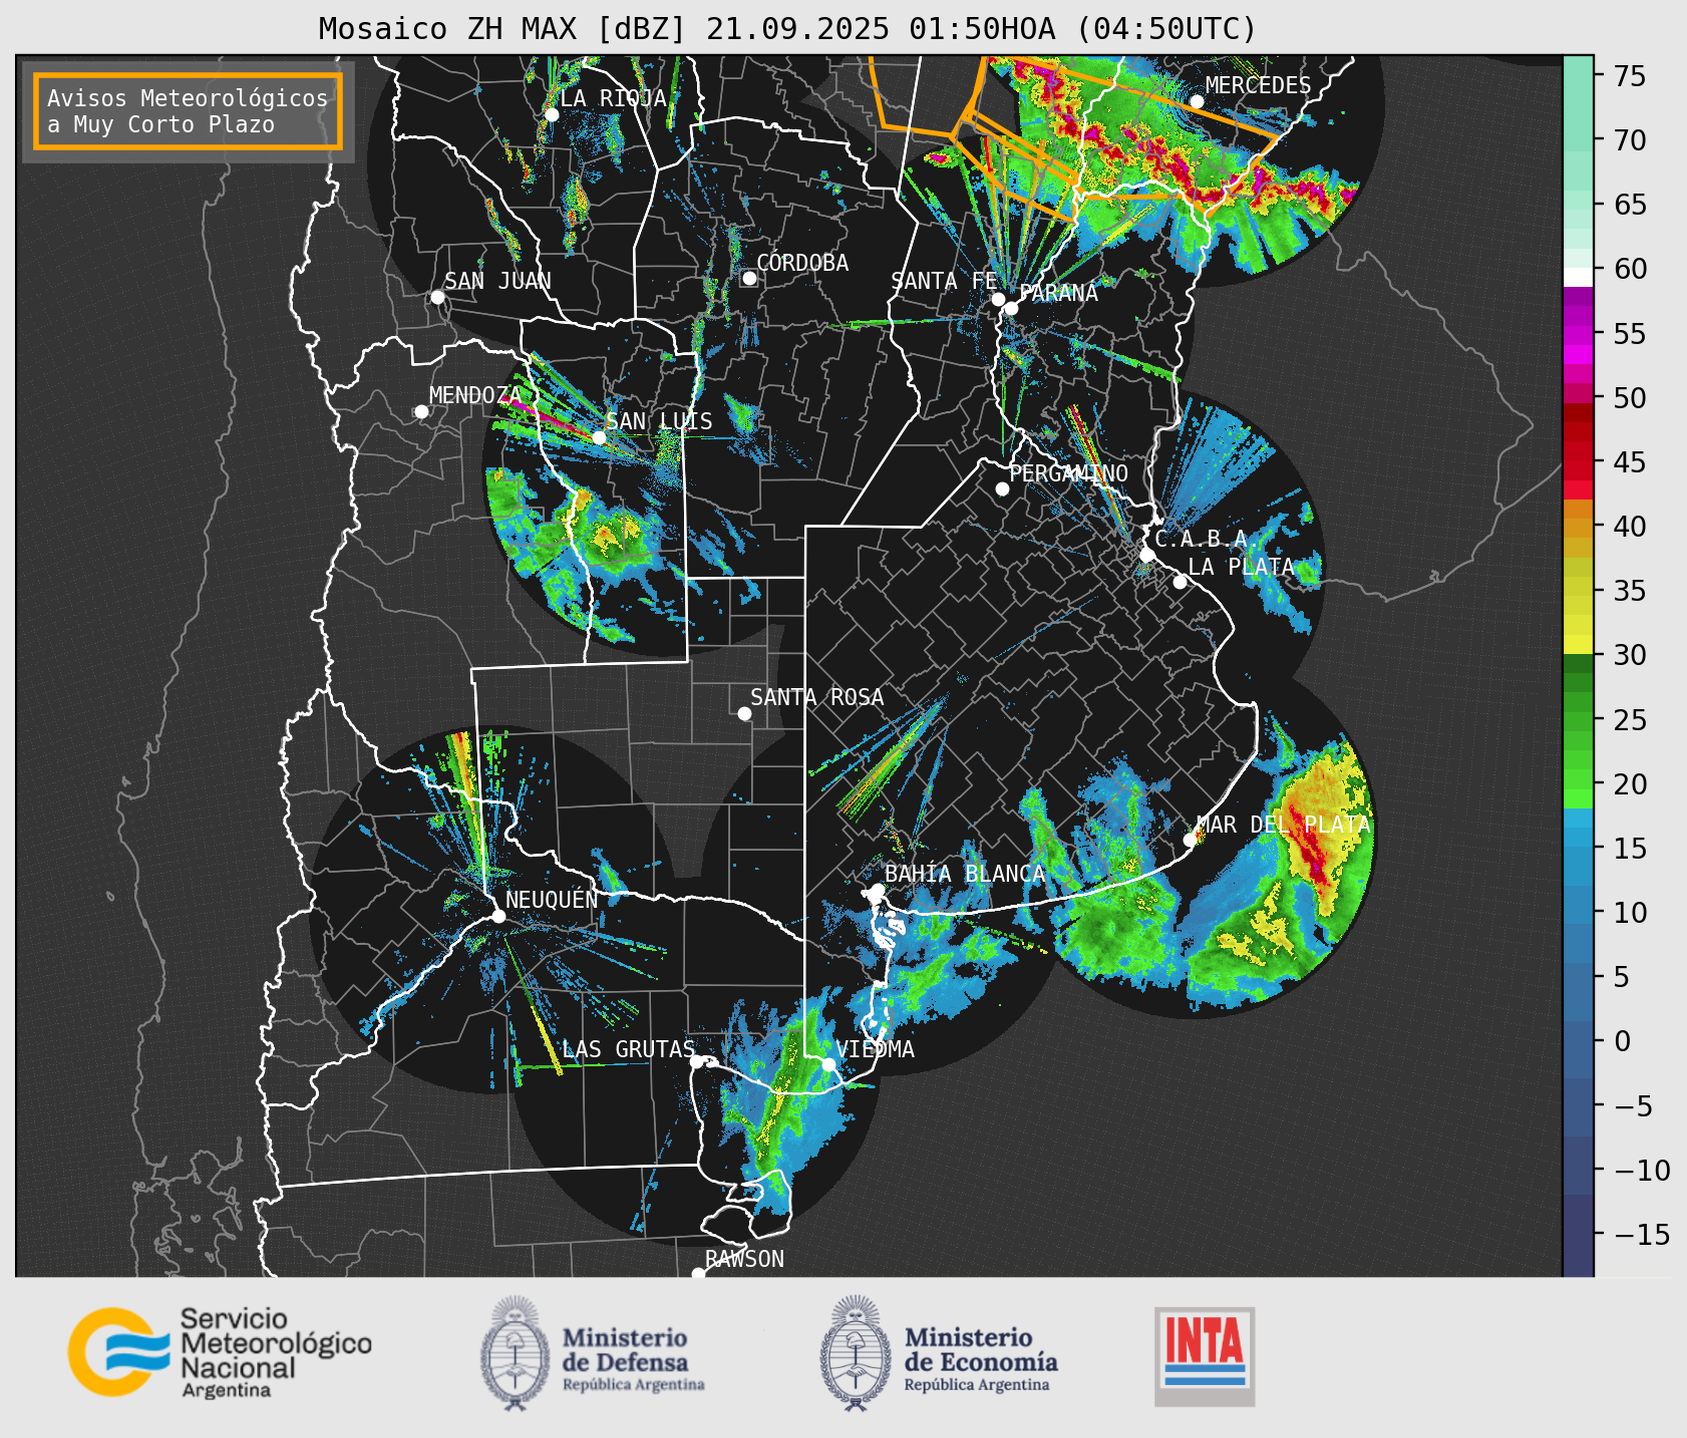
Task: Click the RAWSON city label
Action: 744,1259
